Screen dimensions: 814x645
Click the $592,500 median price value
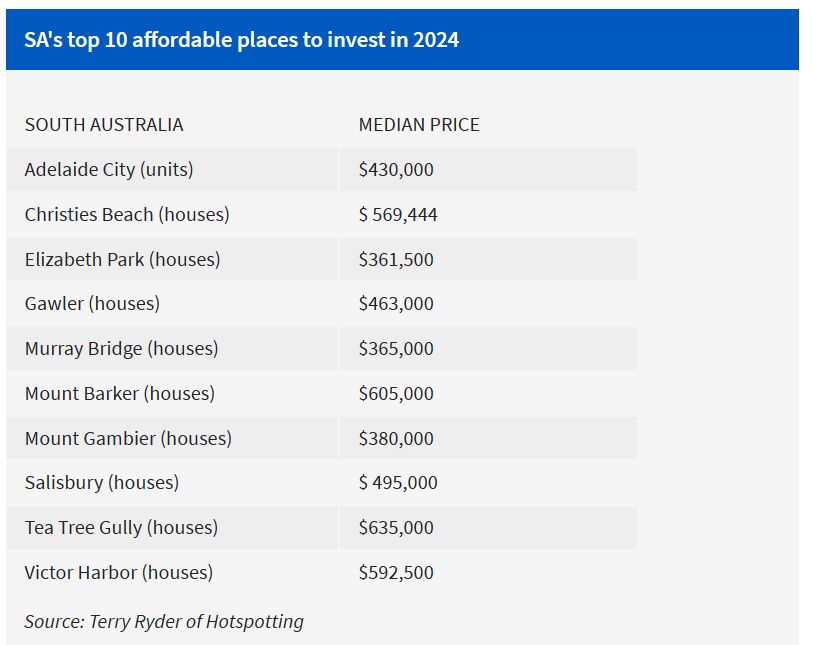coord(396,573)
